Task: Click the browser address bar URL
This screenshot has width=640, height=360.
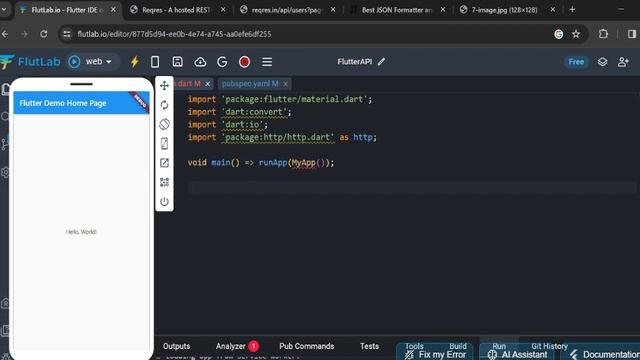Action: tap(174, 34)
